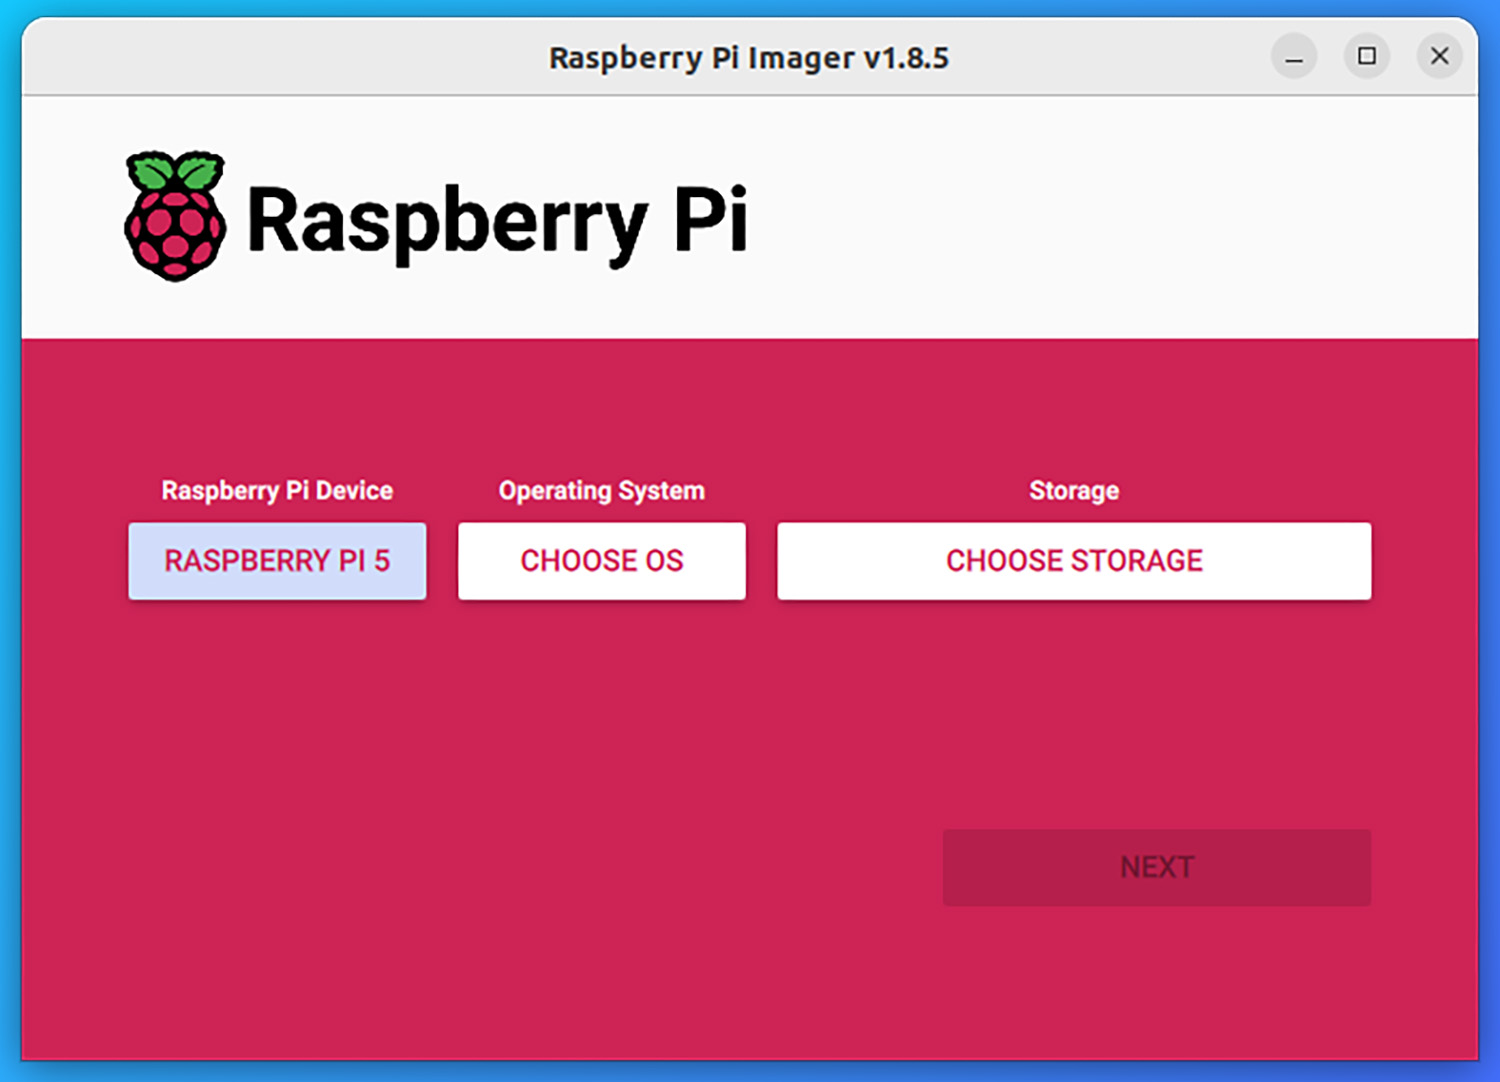Image resolution: width=1500 pixels, height=1082 pixels.
Task: Click the "Operating System" label
Action: pos(602,490)
